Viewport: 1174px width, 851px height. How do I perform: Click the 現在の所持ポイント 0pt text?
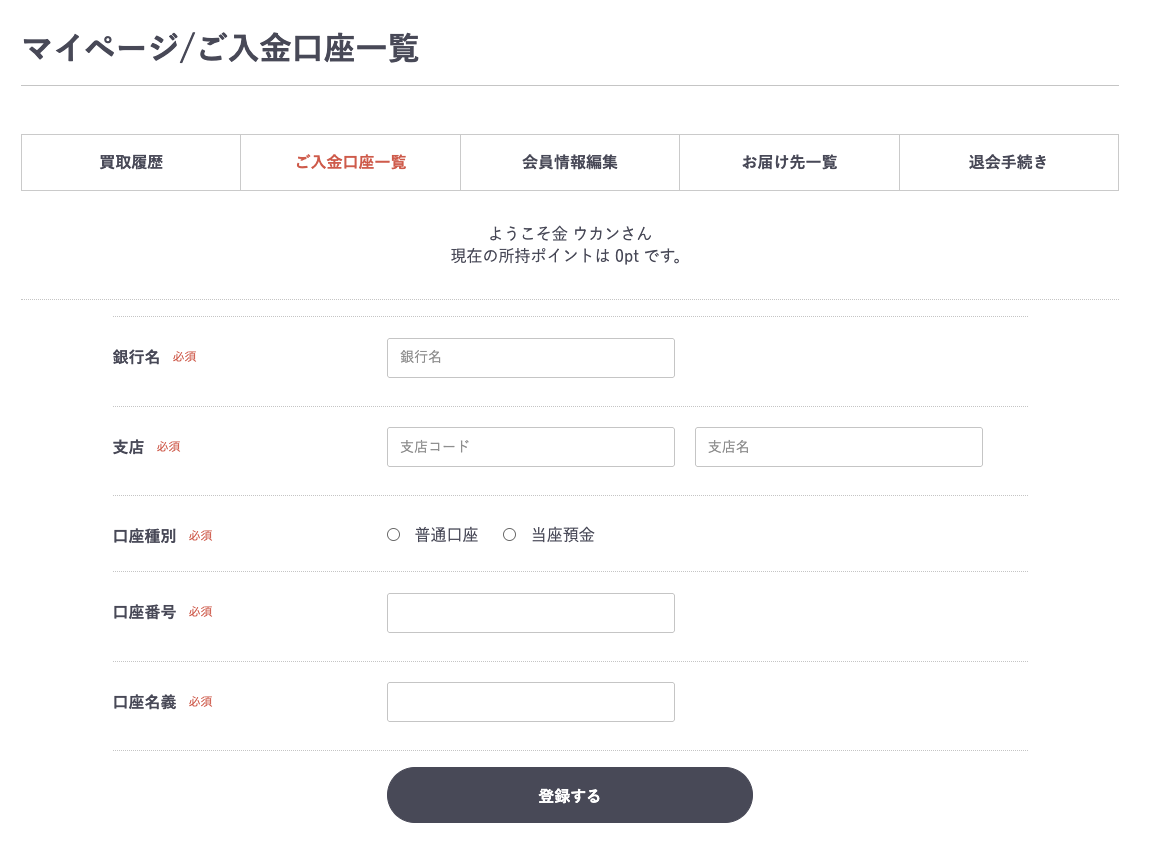pos(567,256)
